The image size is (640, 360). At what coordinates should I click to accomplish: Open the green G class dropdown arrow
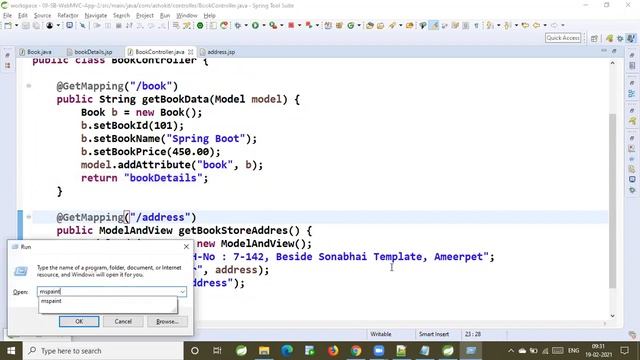[x=359, y=25]
